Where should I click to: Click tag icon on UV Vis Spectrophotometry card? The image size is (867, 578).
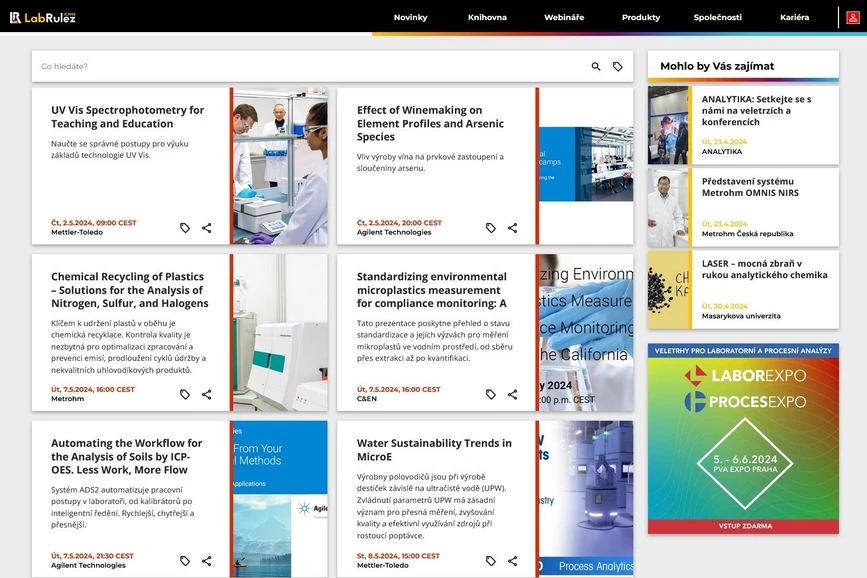point(185,228)
